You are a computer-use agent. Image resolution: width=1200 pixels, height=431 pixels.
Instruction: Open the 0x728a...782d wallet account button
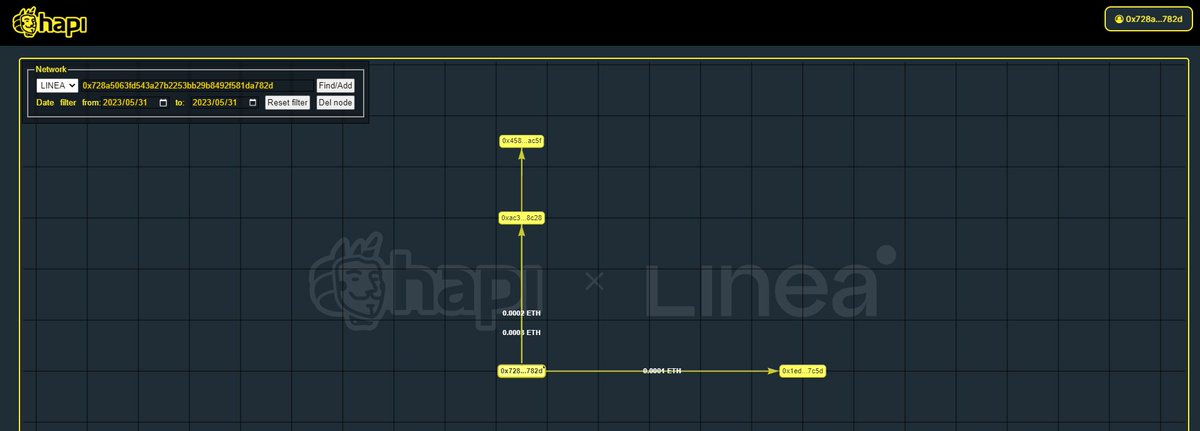tap(1147, 19)
